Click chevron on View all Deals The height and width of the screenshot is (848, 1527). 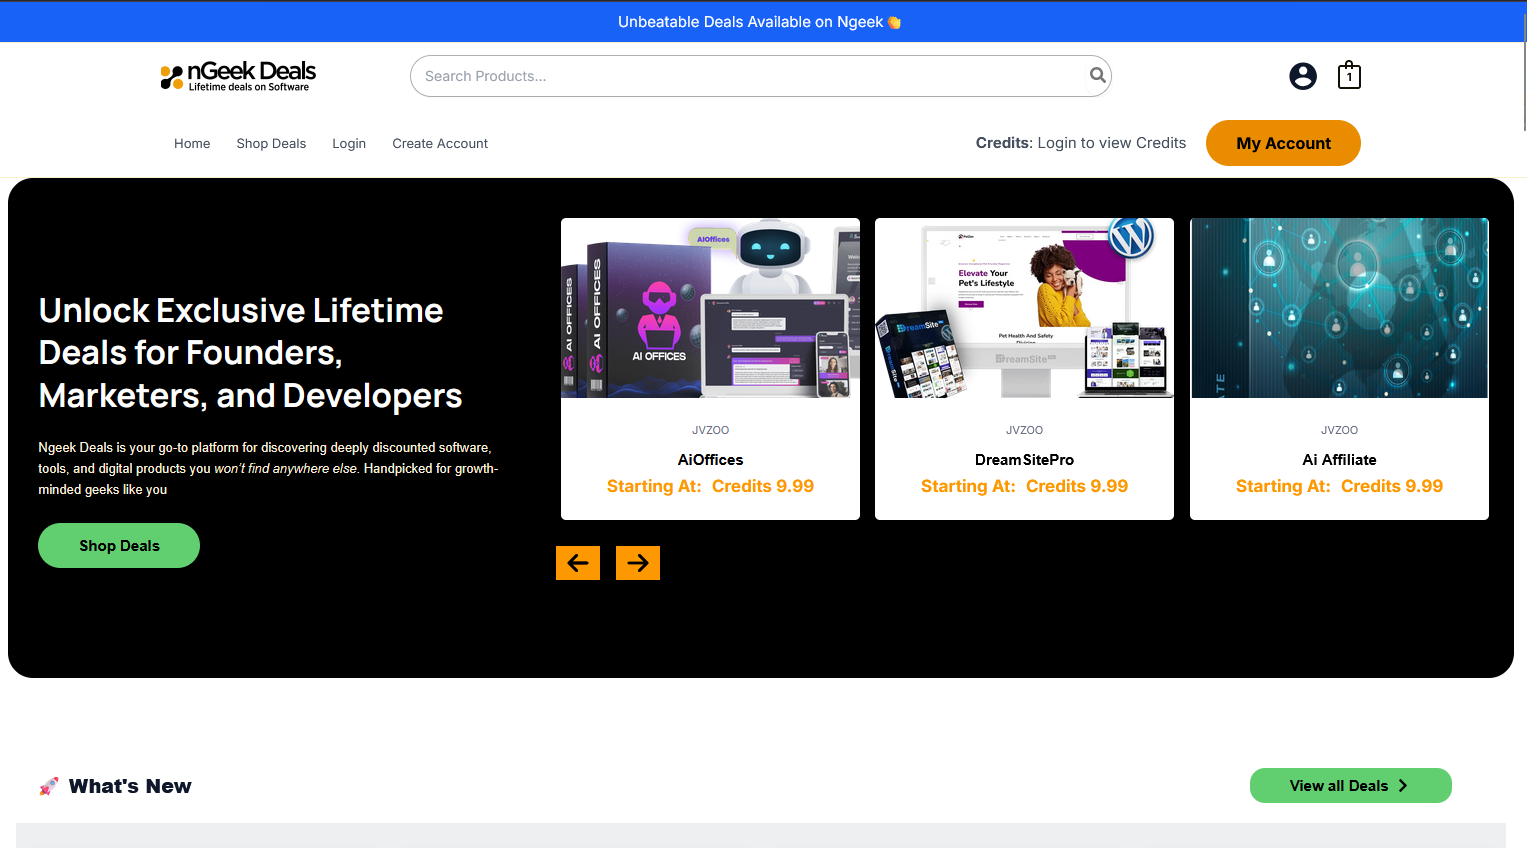[x=1403, y=786]
